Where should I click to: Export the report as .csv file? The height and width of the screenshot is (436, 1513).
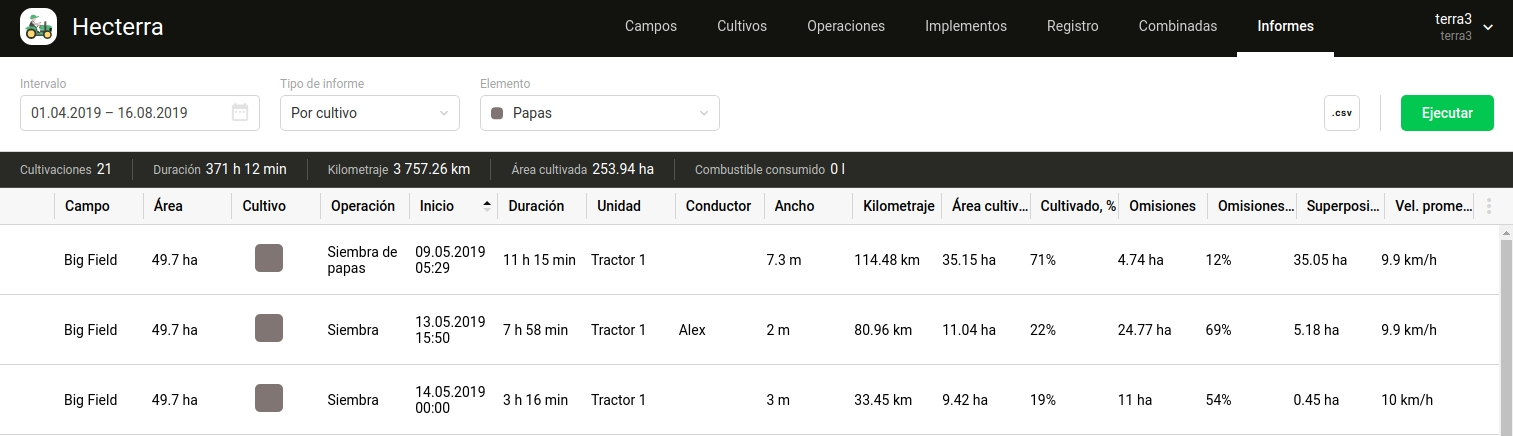(x=1342, y=113)
